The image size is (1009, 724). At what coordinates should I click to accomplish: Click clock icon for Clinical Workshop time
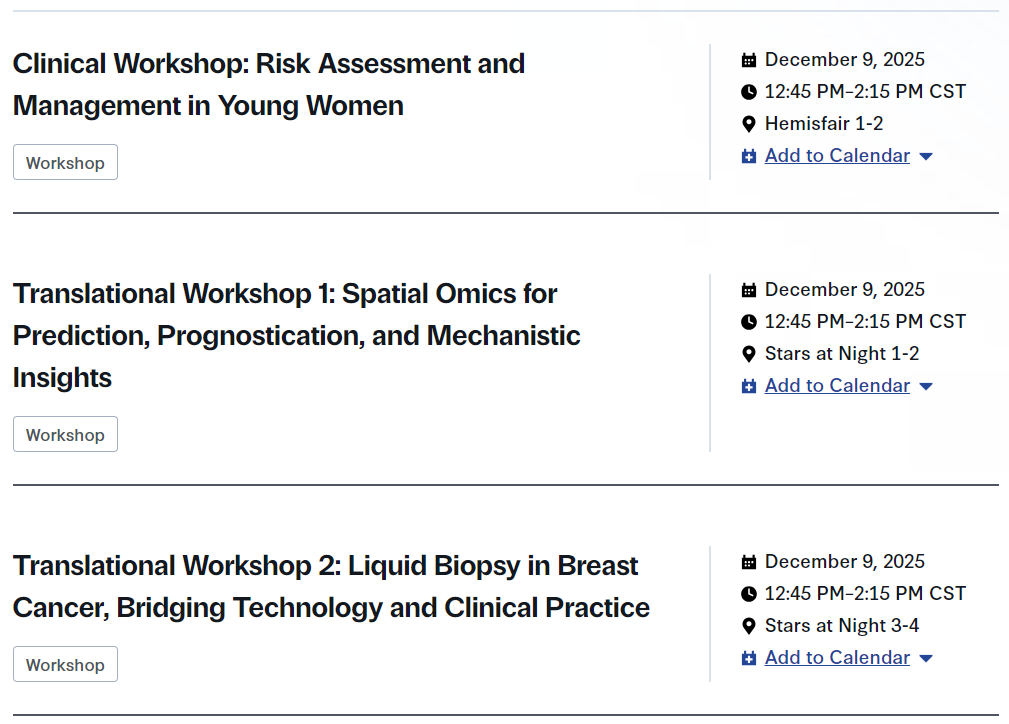[749, 92]
